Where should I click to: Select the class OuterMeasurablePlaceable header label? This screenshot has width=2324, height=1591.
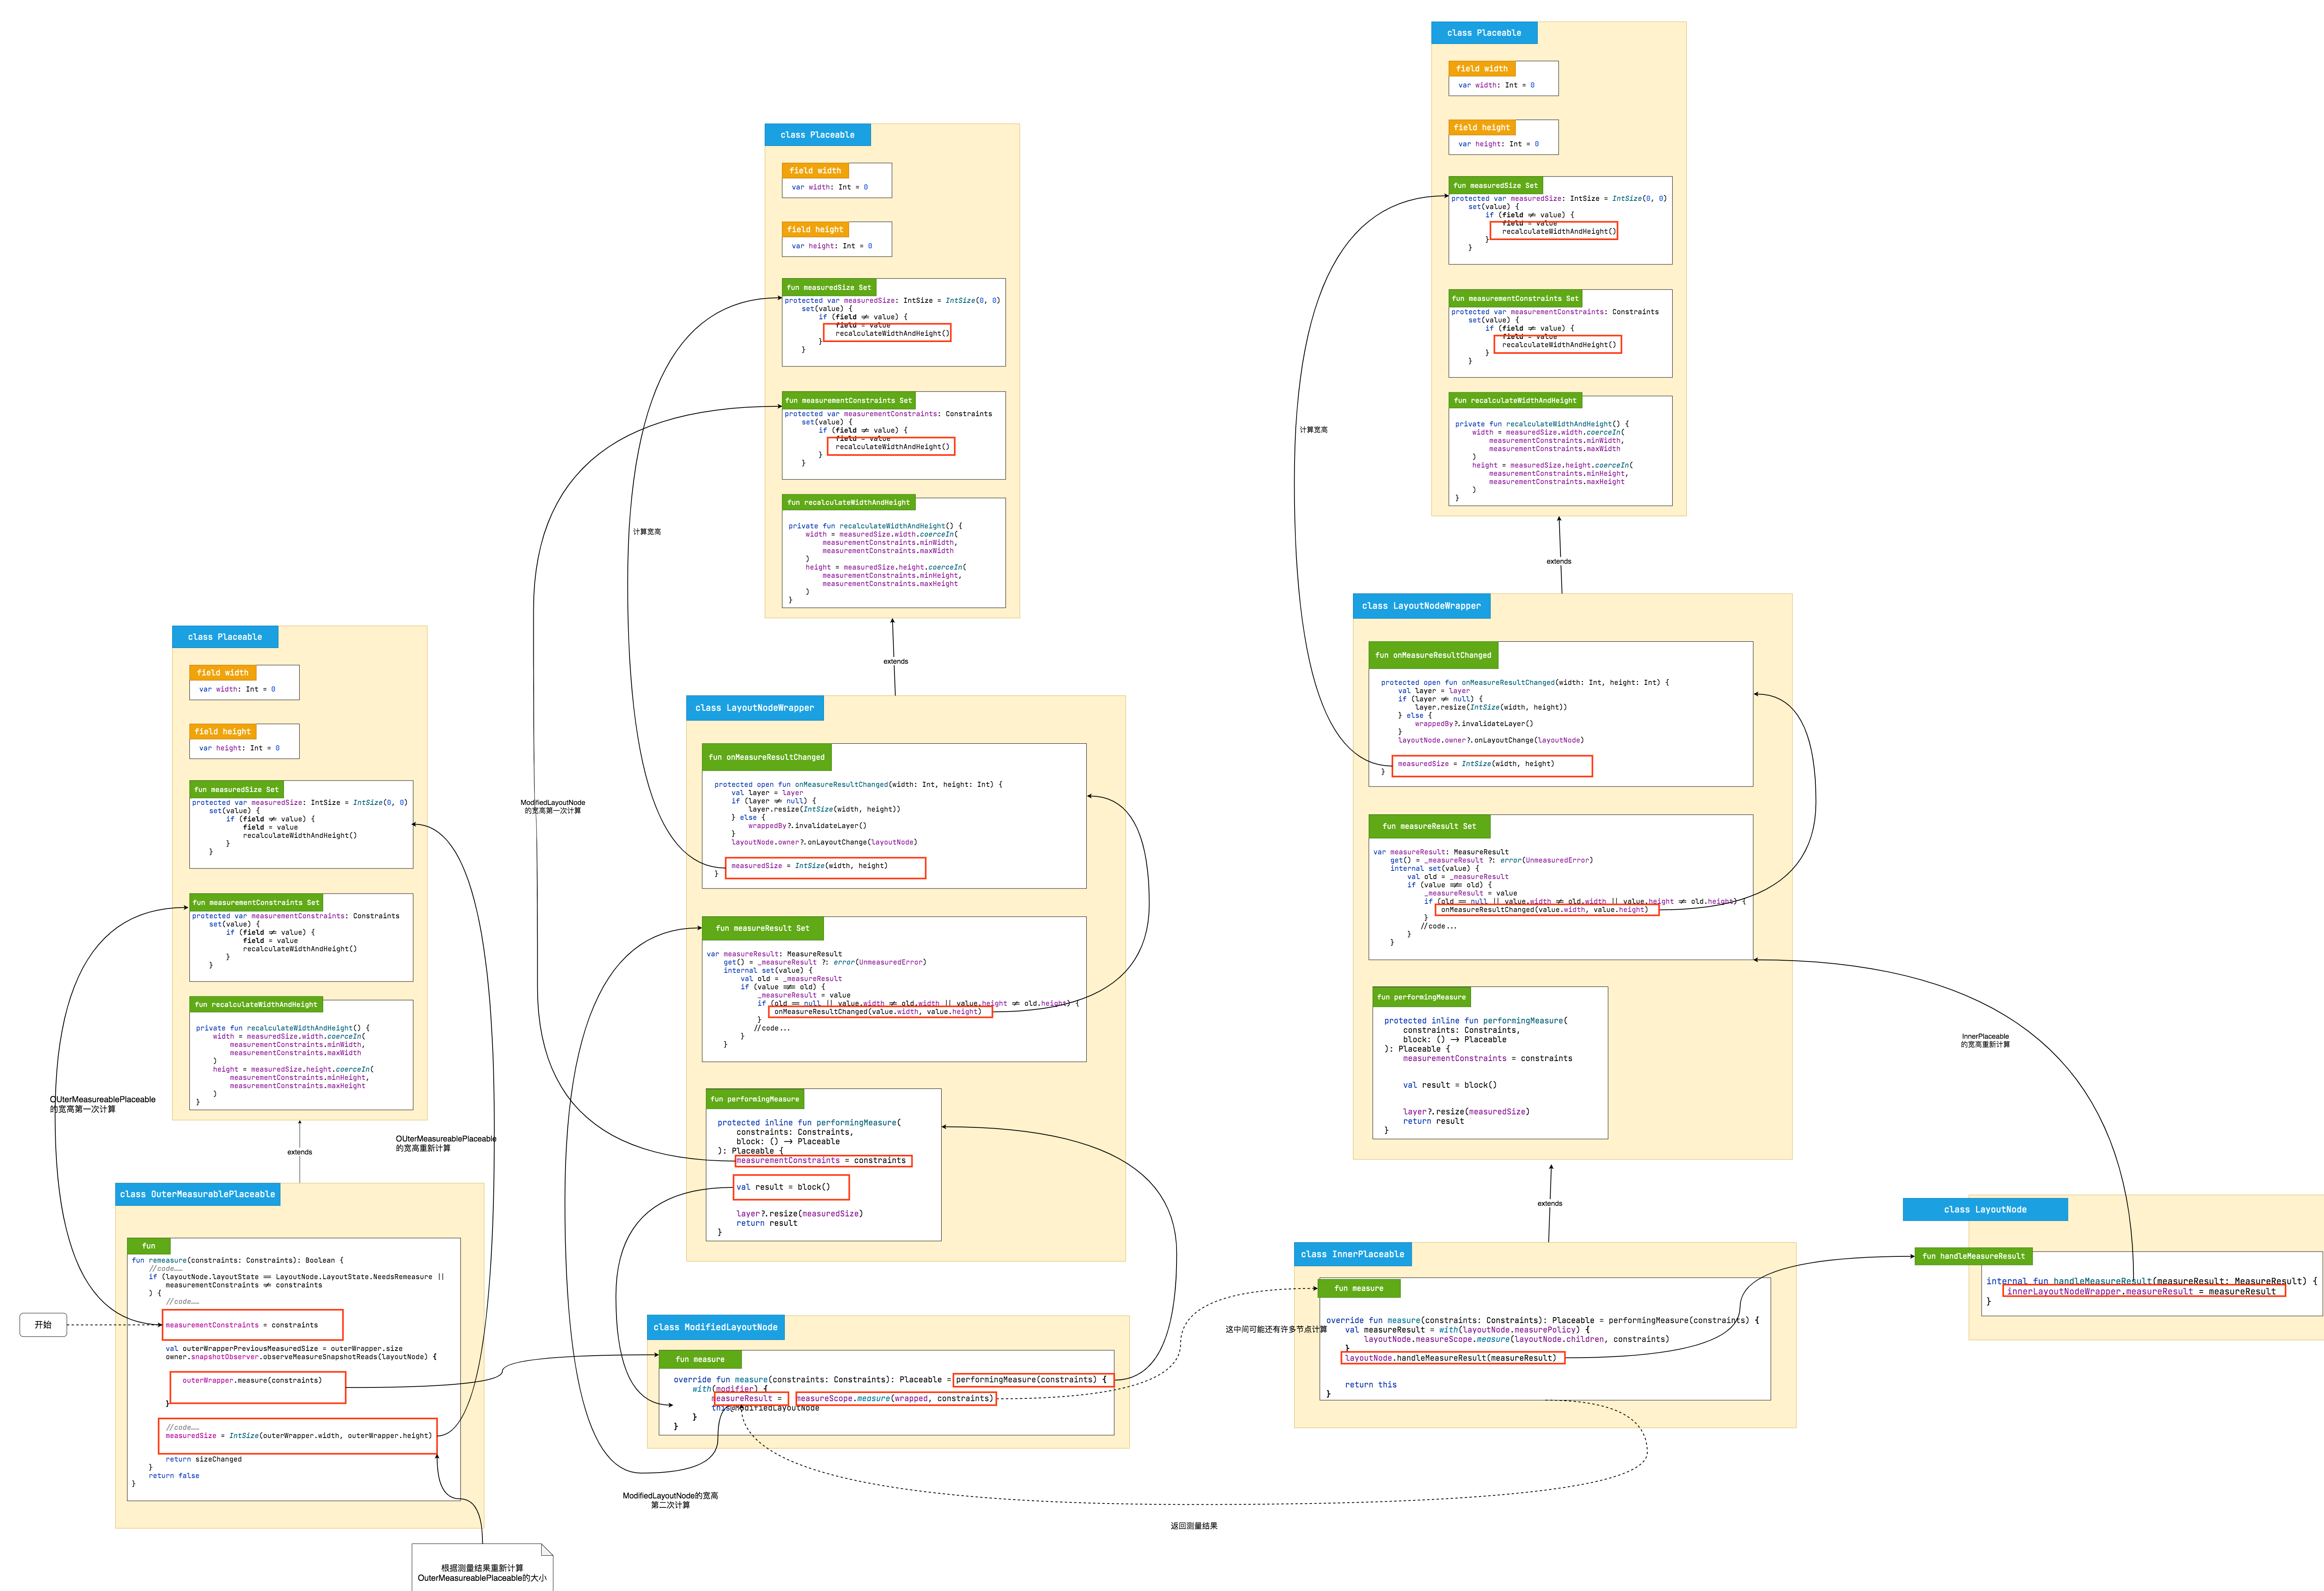(197, 1194)
